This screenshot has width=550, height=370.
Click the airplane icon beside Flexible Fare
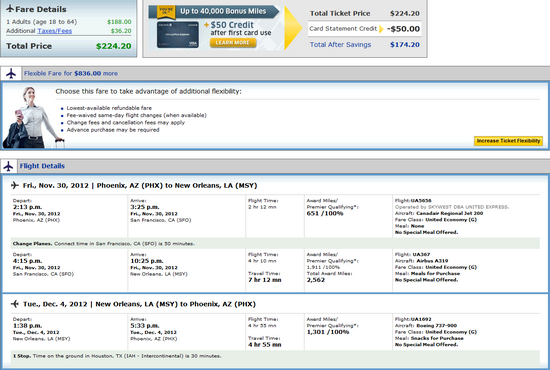tap(11, 74)
